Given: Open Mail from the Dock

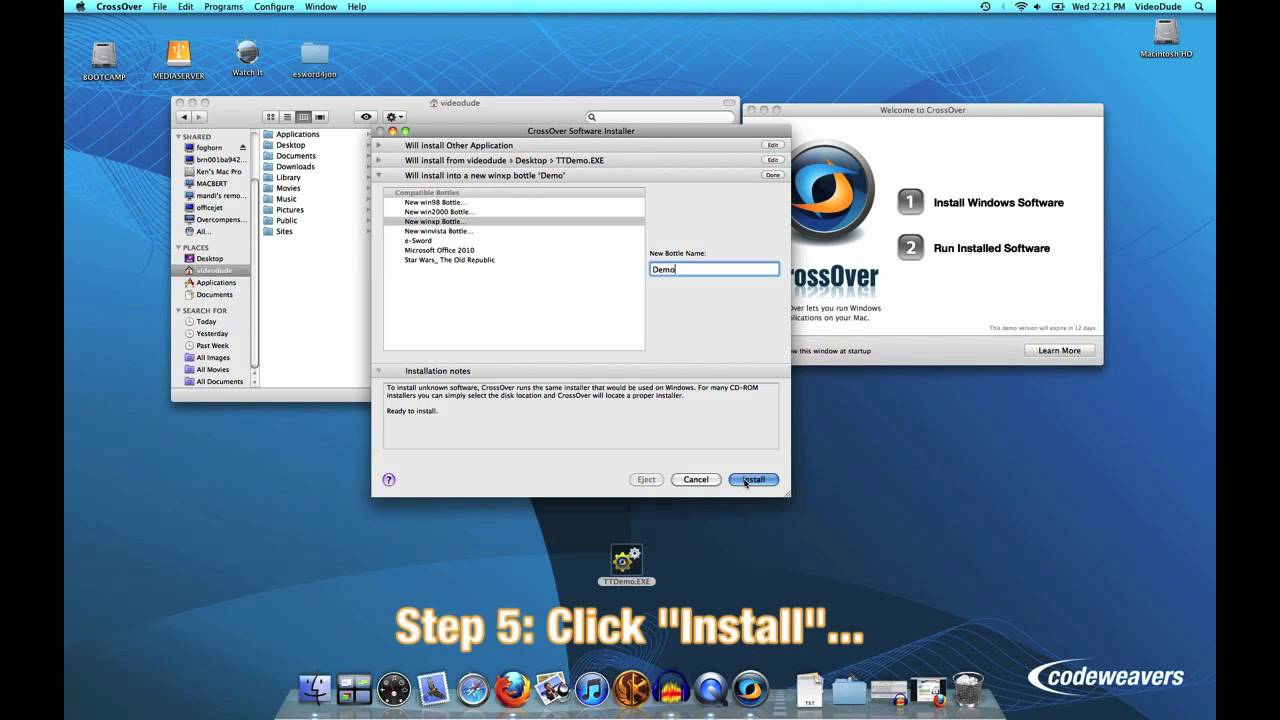Looking at the screenshot, I should coord(433,688).
